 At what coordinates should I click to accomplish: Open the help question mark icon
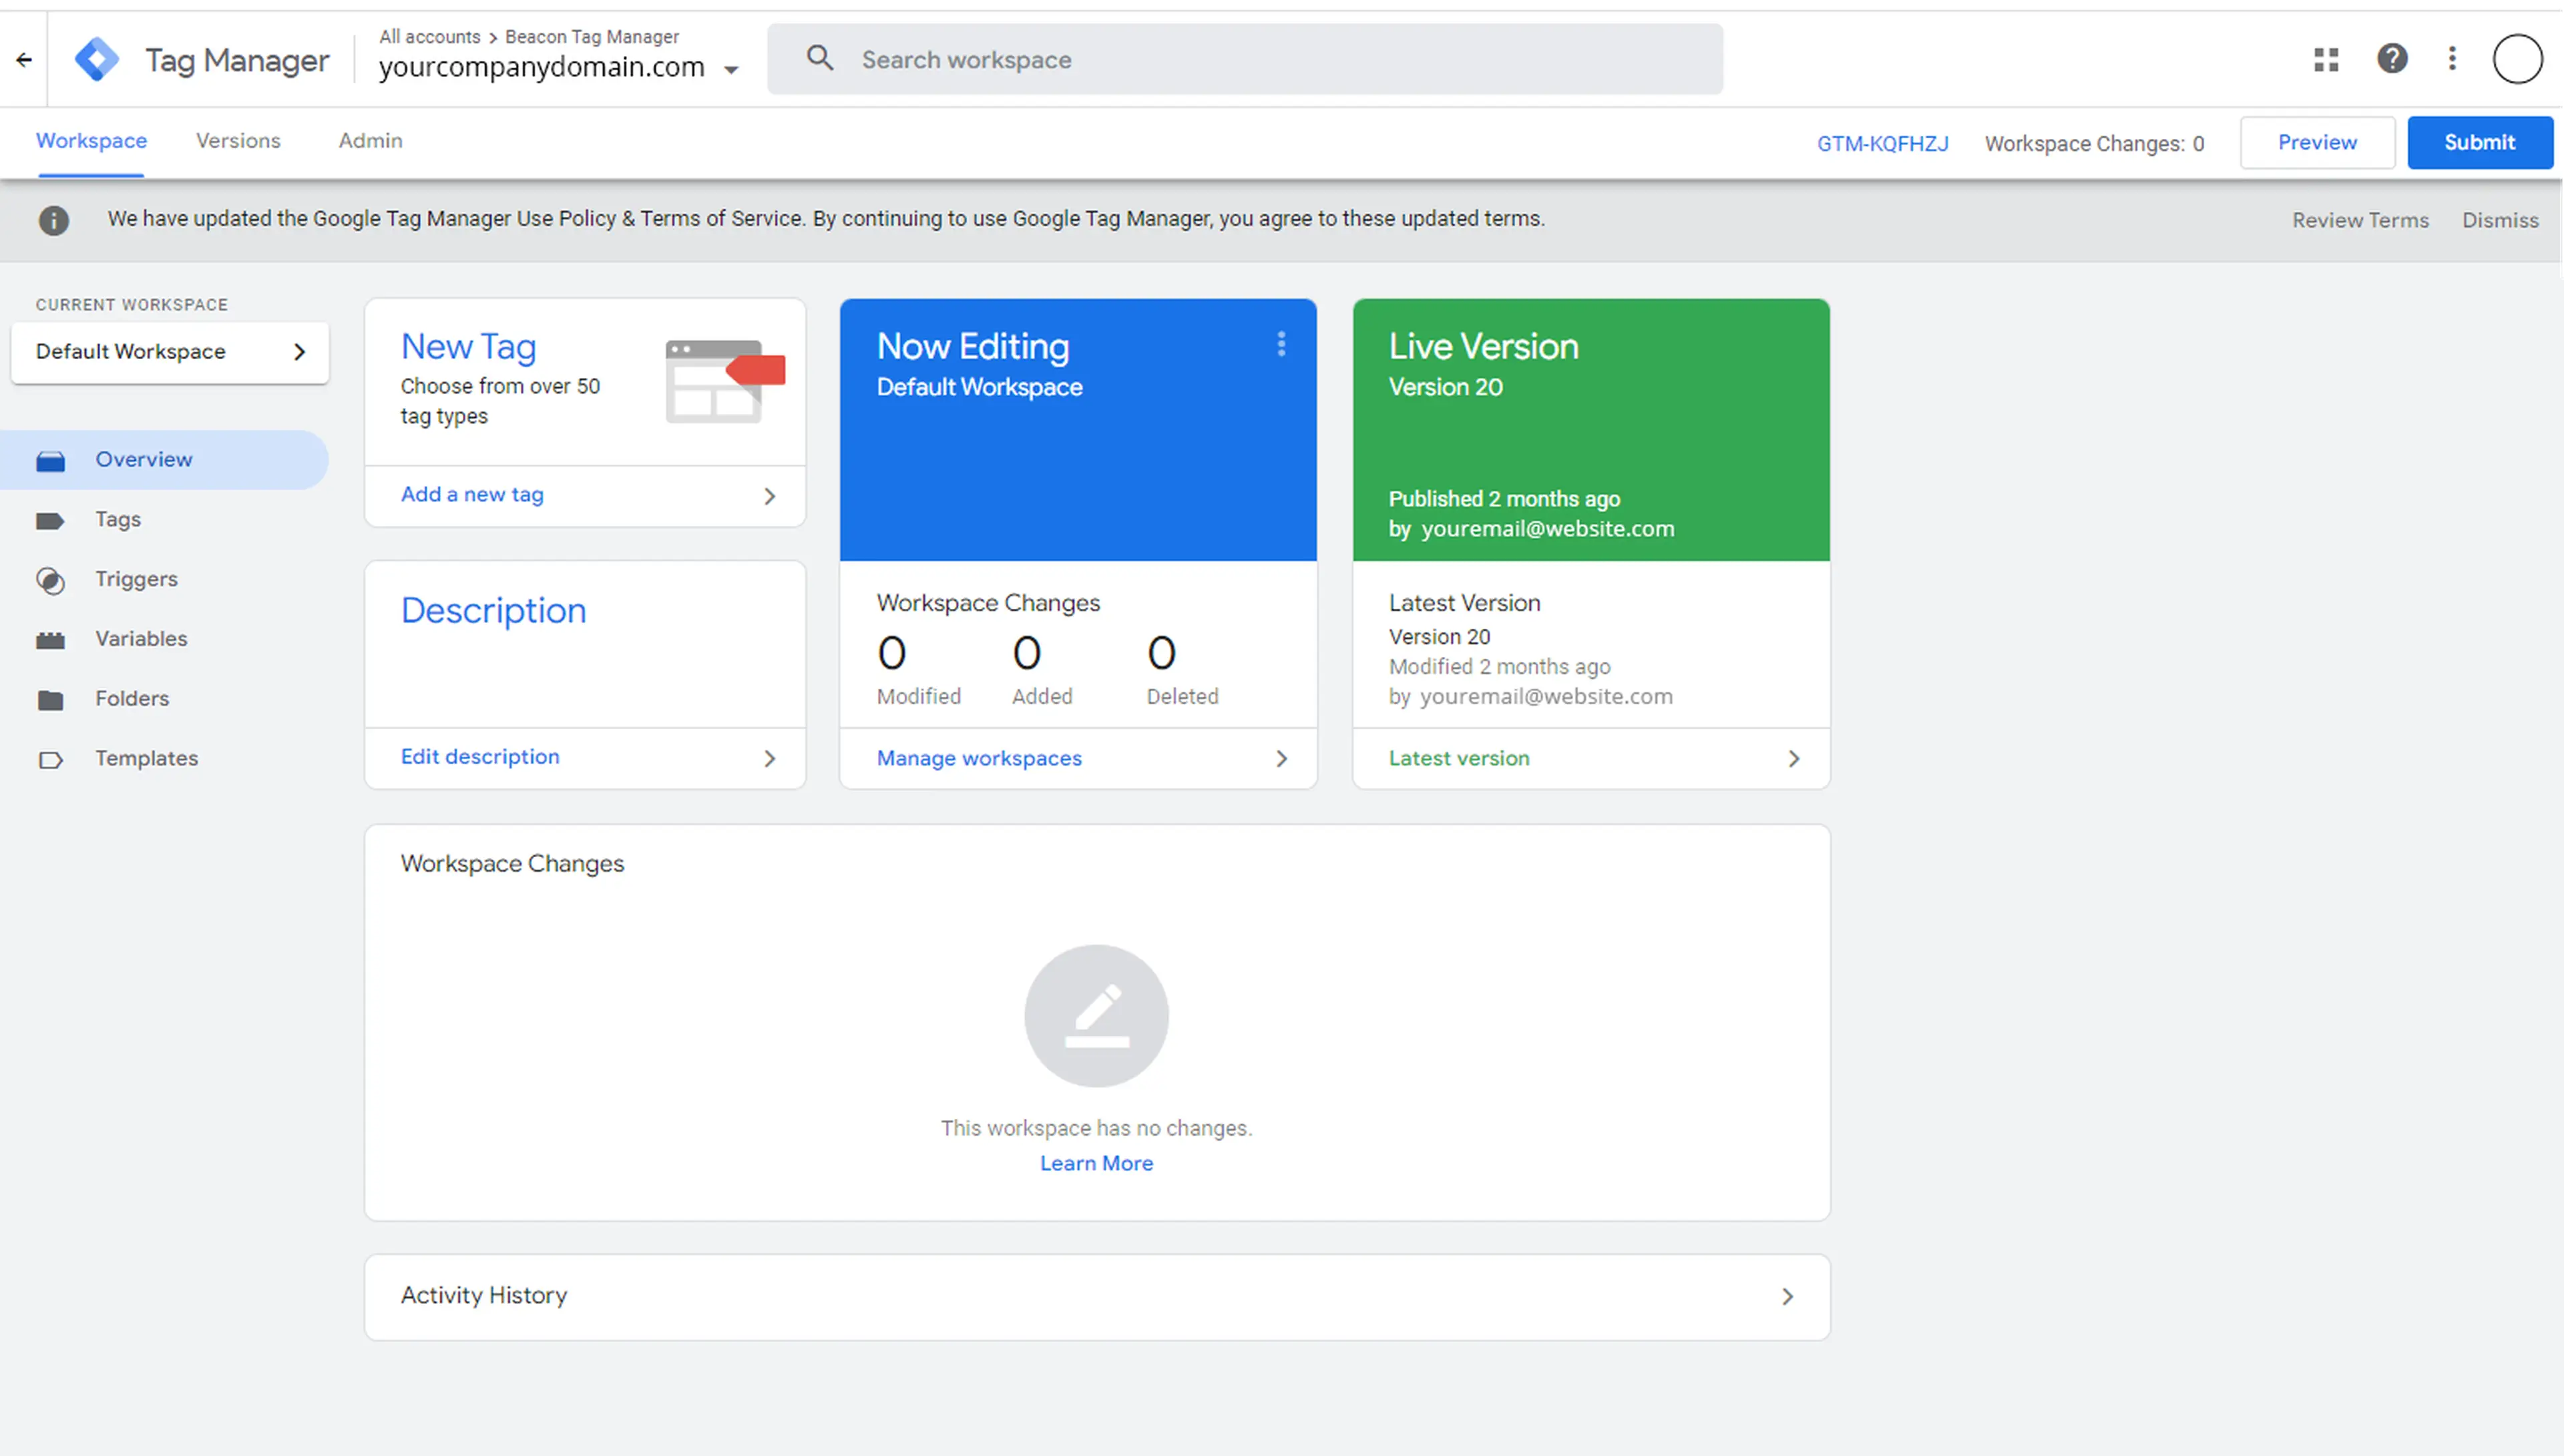(x=2392, y=59)
